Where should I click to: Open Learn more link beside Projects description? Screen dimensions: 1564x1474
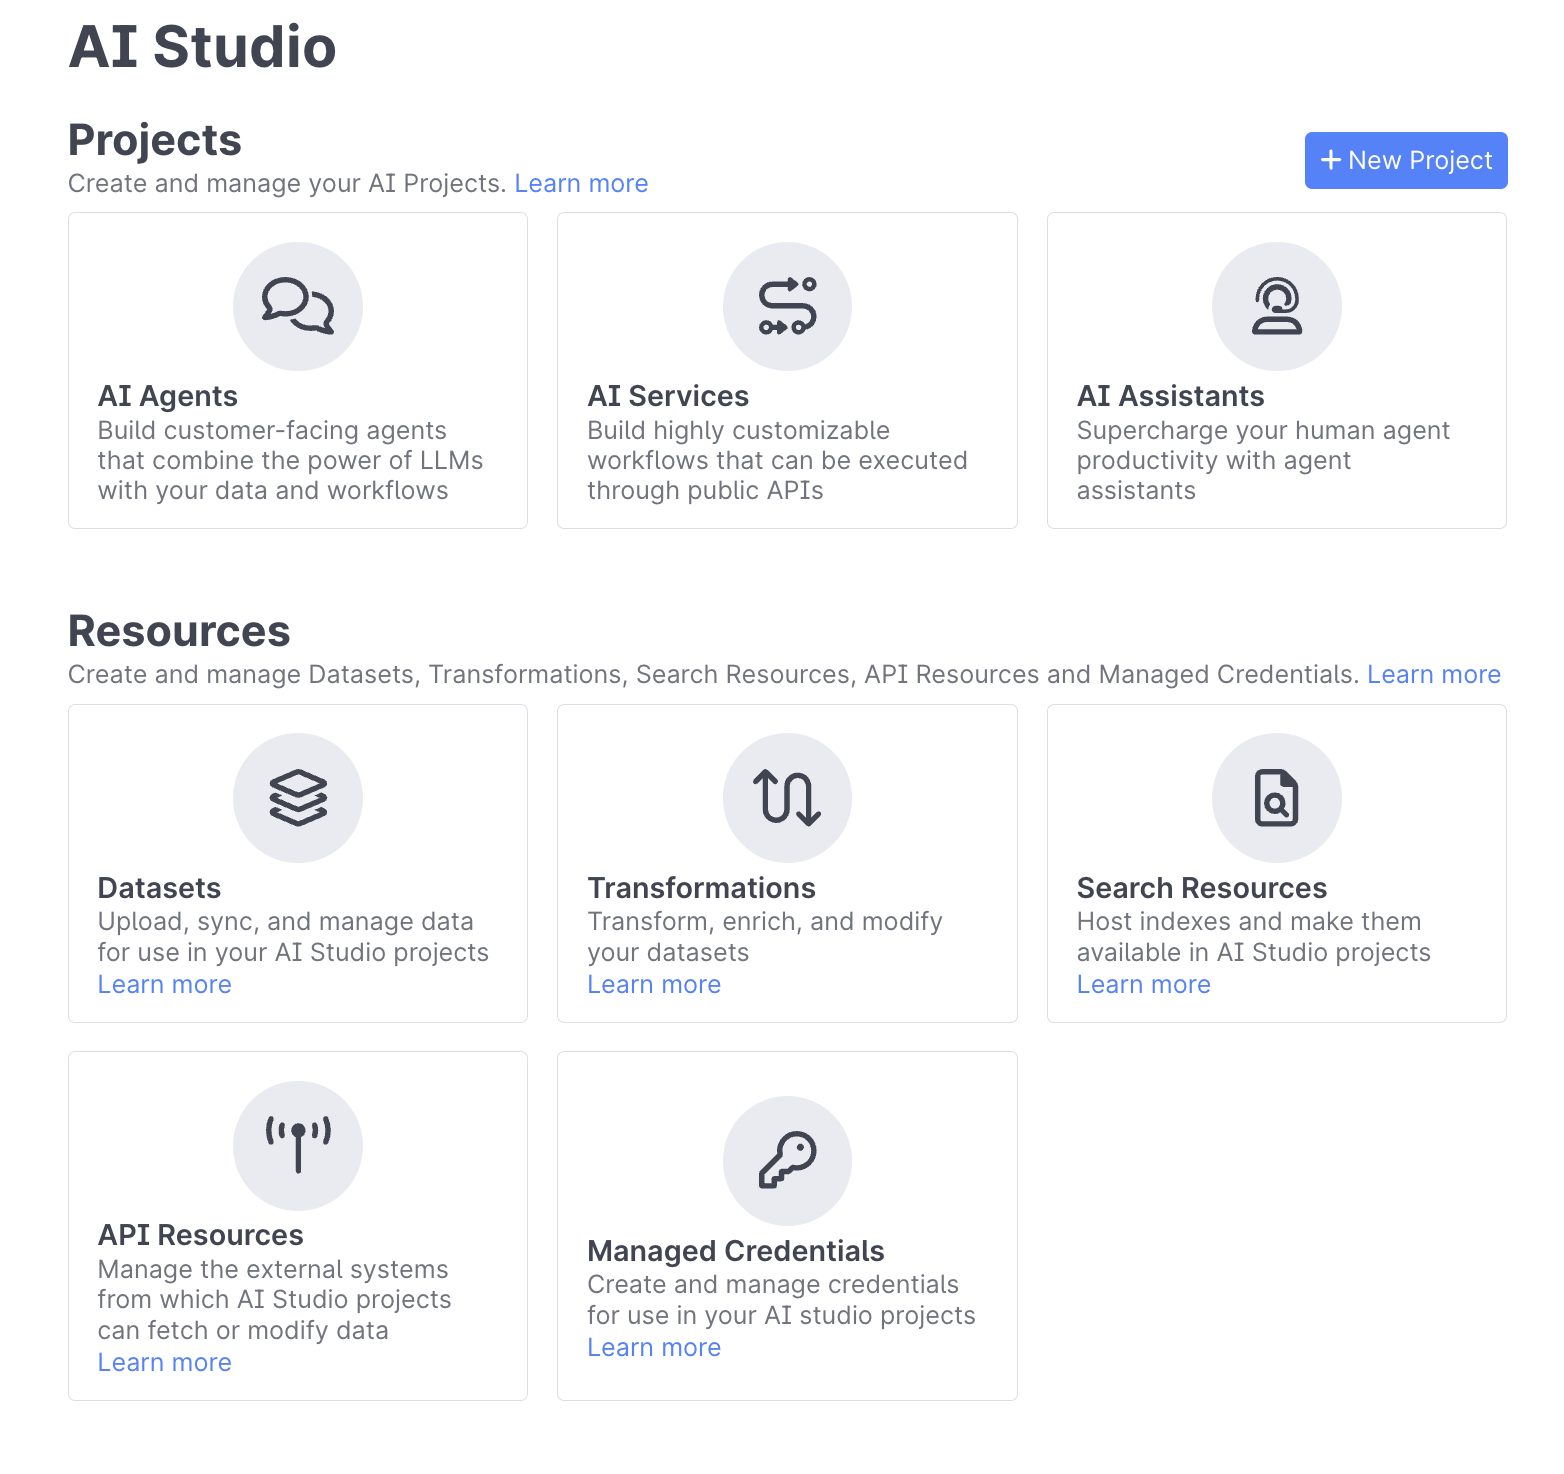[x=581, y=184]
